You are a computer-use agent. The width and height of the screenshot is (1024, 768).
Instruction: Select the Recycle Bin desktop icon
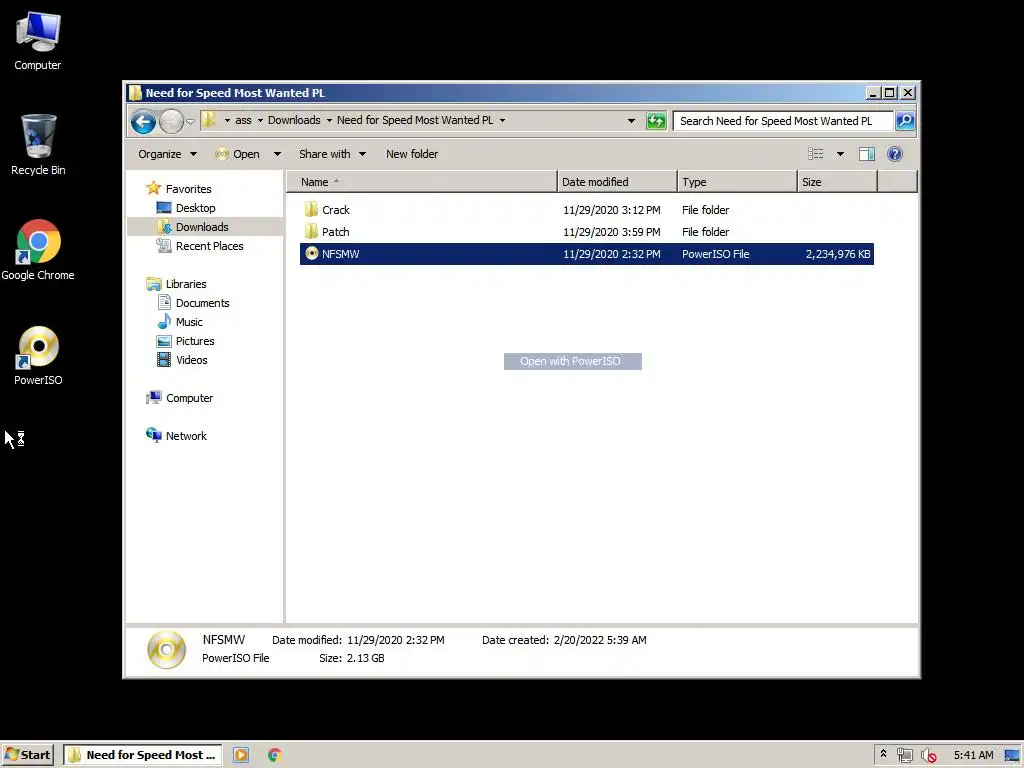(x=38, y=145)
